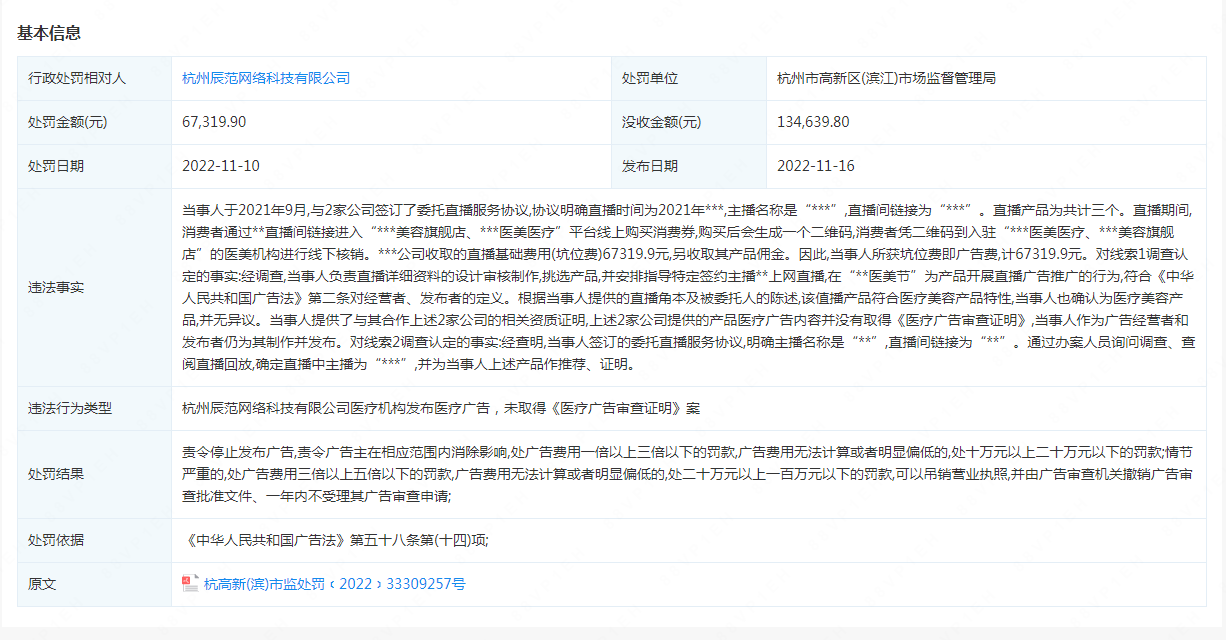Open the 杭州辰范网络科技有限公司 company link
1226x640 pixels.
pyautogui.click(x=266, y=78)
